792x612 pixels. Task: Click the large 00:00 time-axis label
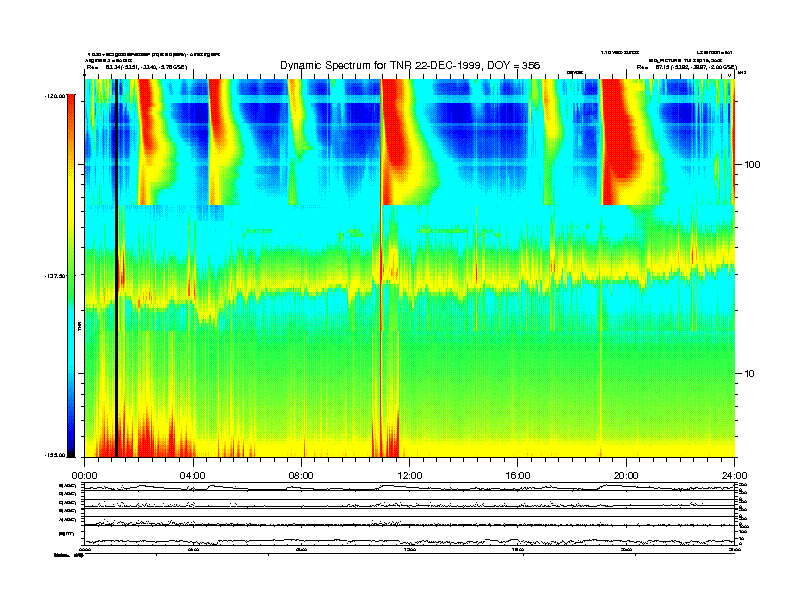coord(84,476)
